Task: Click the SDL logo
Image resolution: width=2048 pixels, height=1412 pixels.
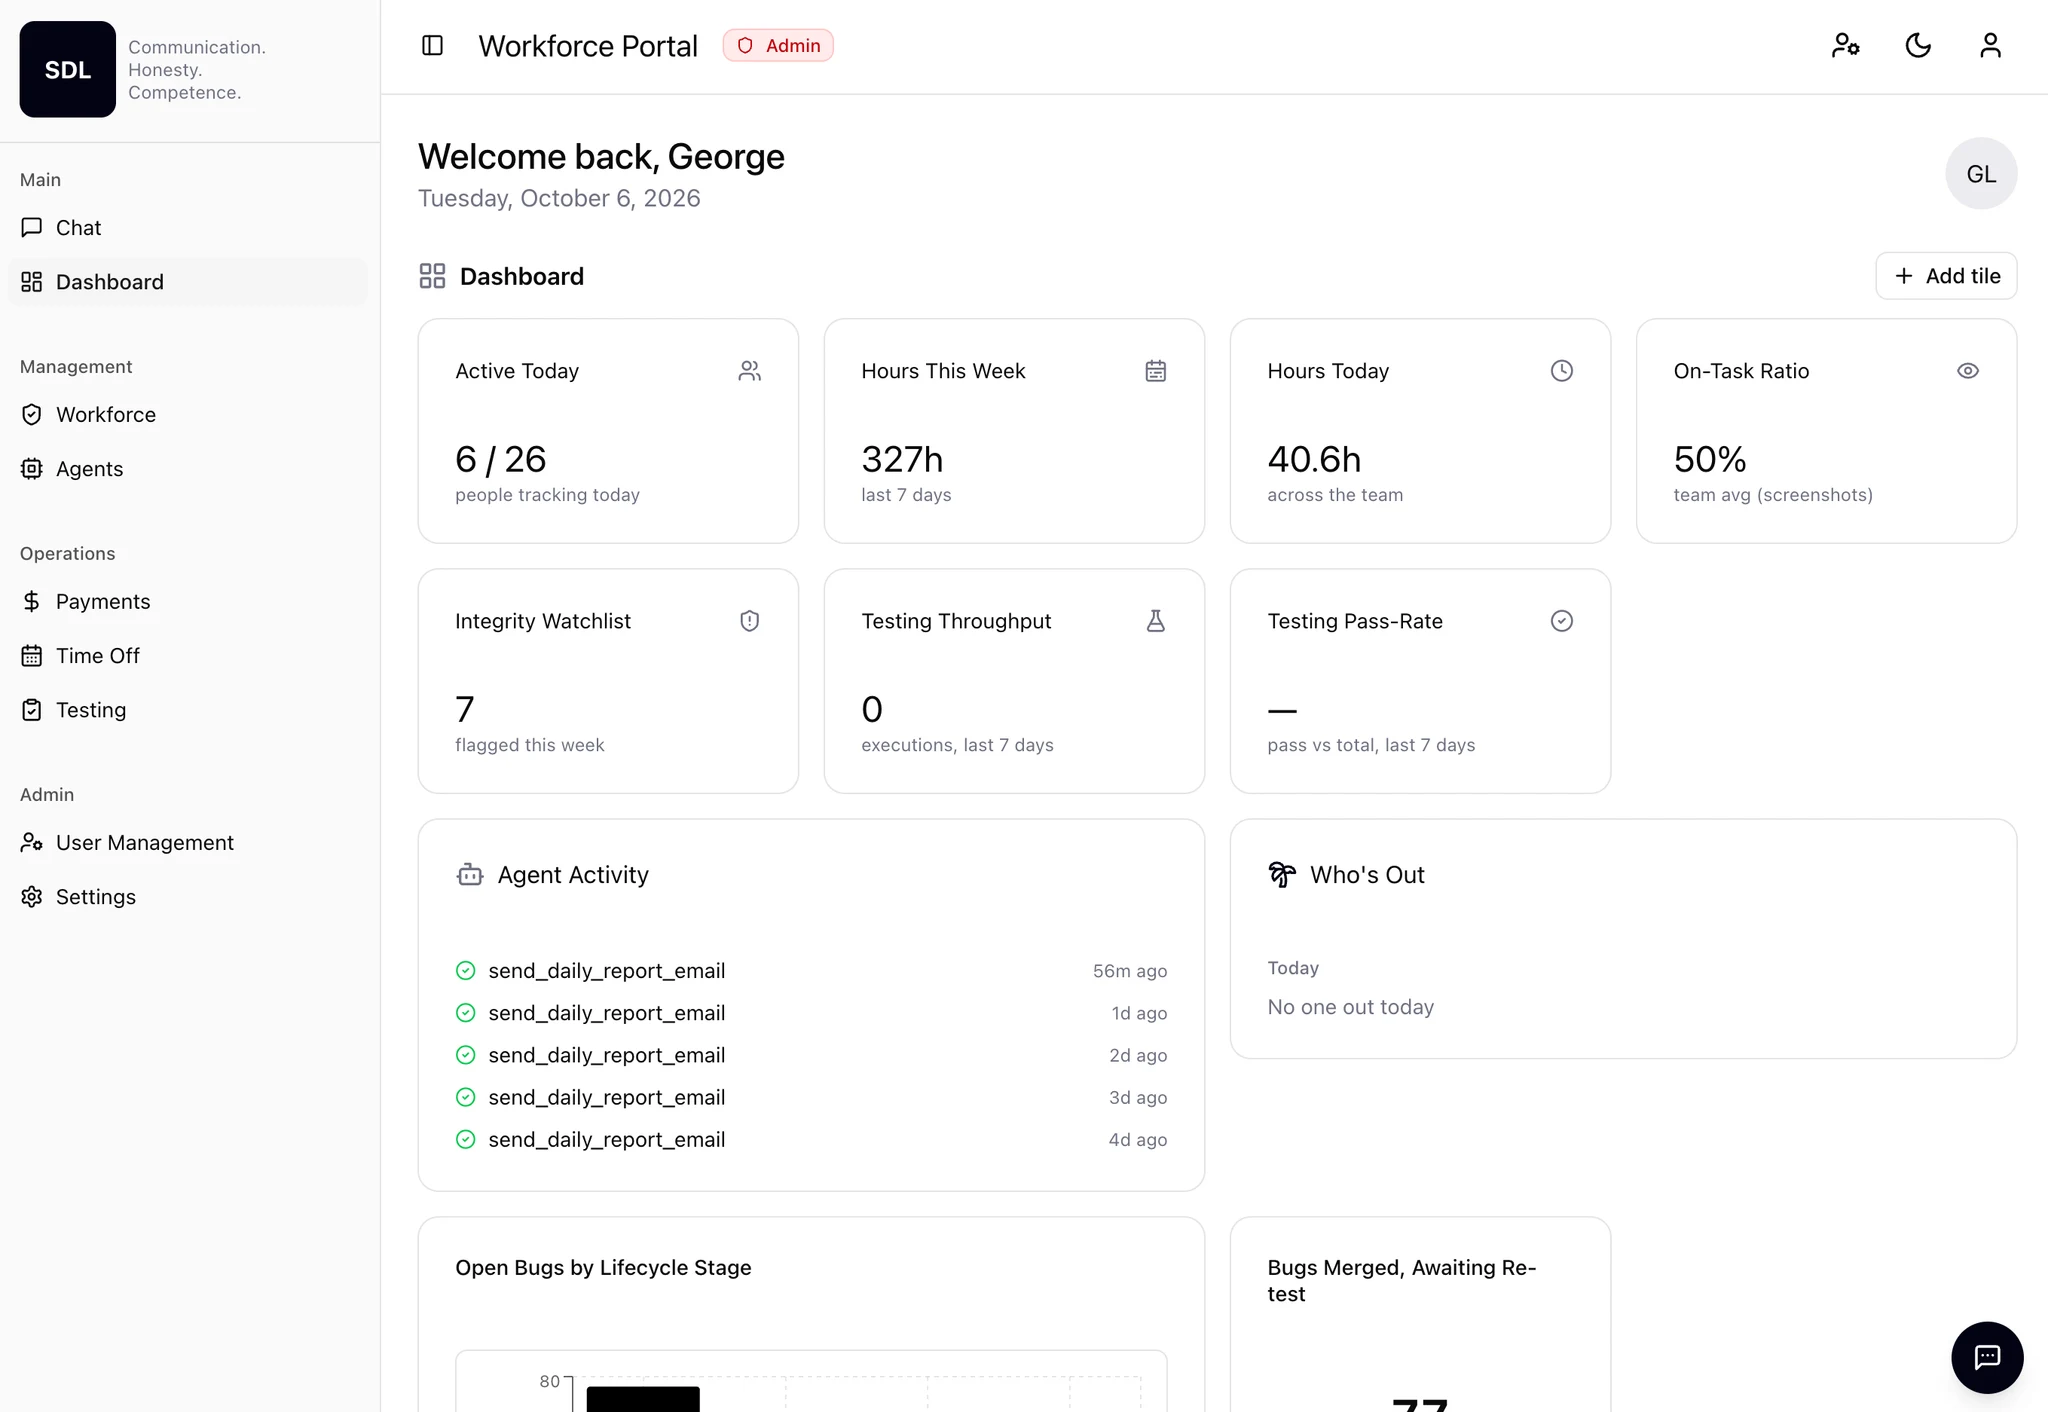Action: pyautogui.click(x=68, y=70)
